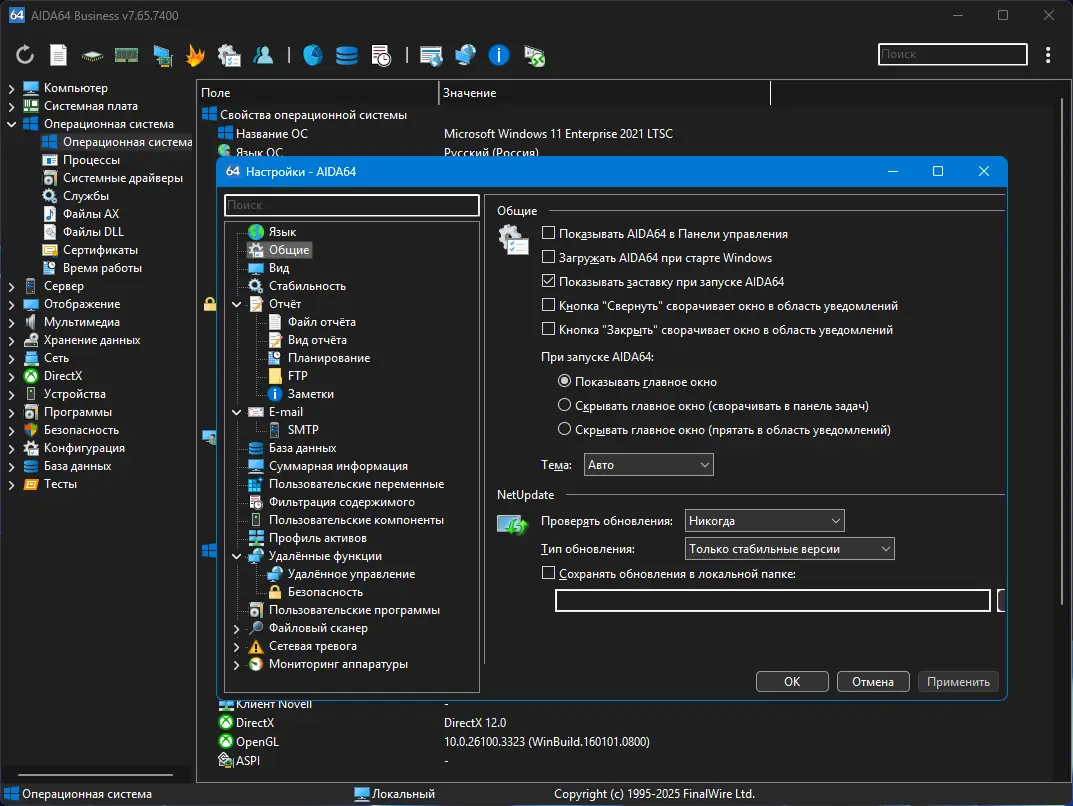
Task: Click the flame stability test toolbar icon
Action: tap(196, 55)
